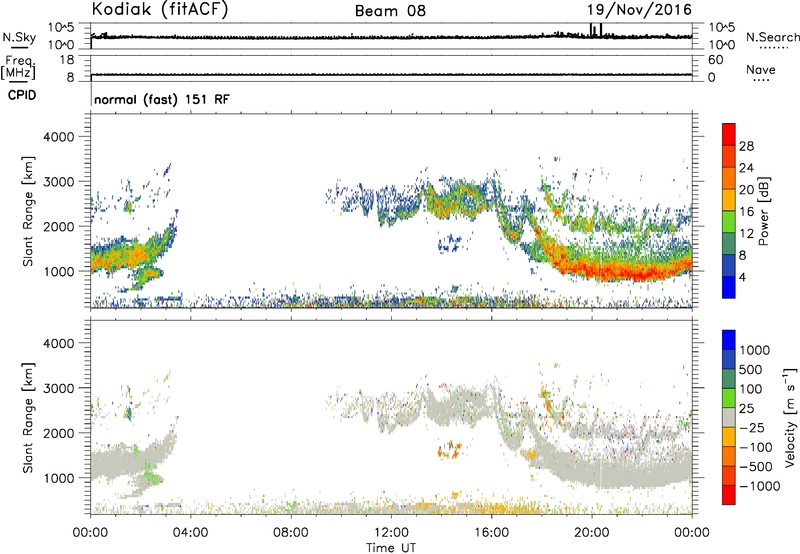Image resolution: width=800 pixels, height=554 pixels.
Task: Click the '16:00' time tick label
Action: point(491,533)
